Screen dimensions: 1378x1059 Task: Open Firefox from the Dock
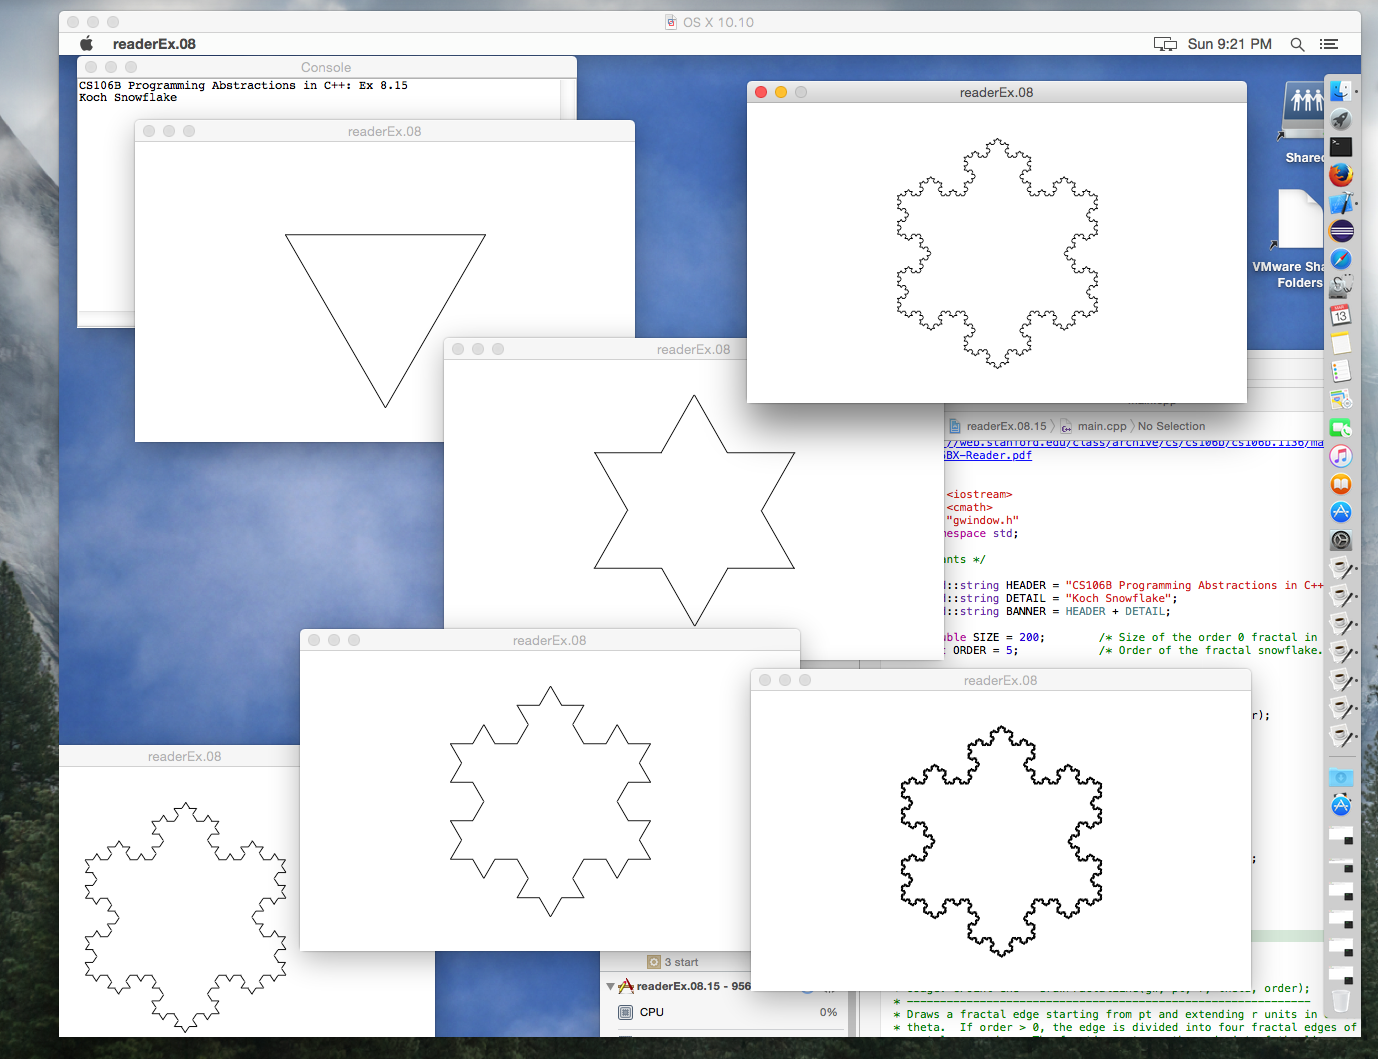(1341, 175)
